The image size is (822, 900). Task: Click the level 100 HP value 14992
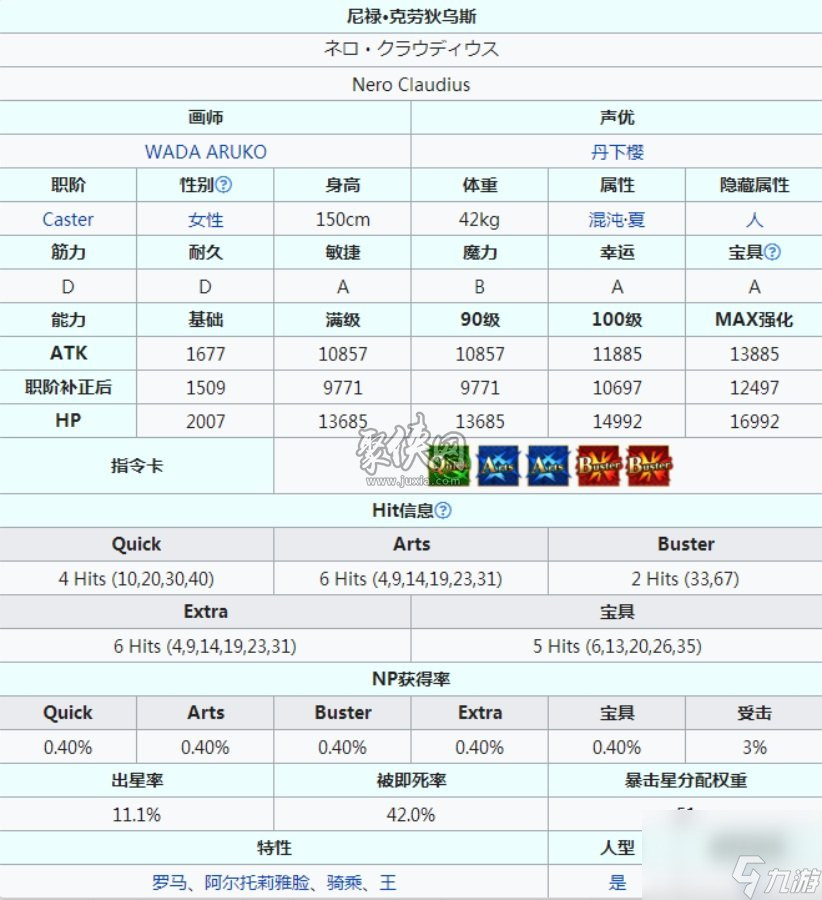point(617,422)
